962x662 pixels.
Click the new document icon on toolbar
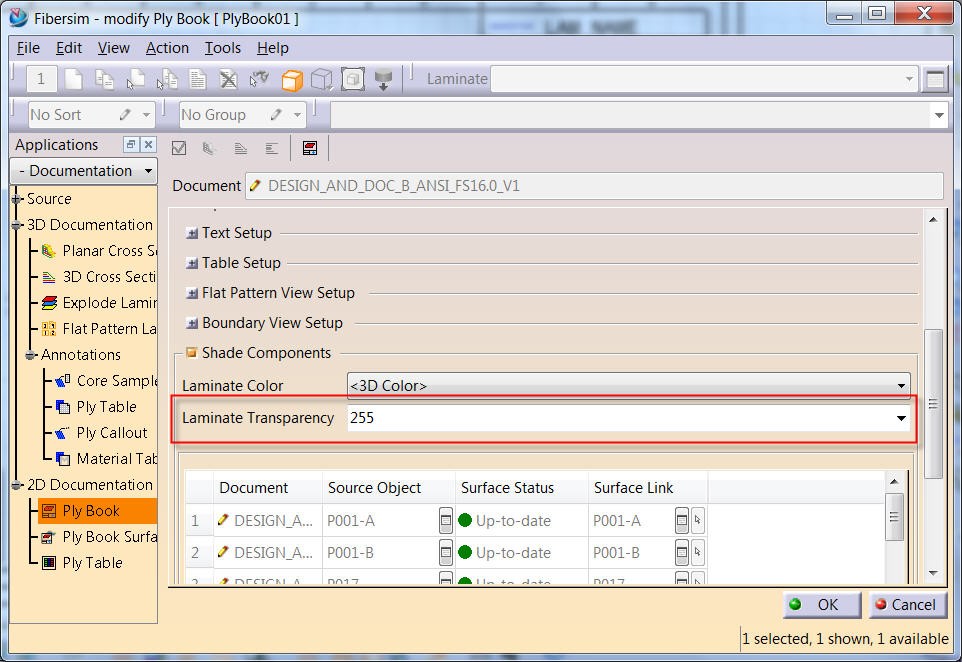point(74,79)
